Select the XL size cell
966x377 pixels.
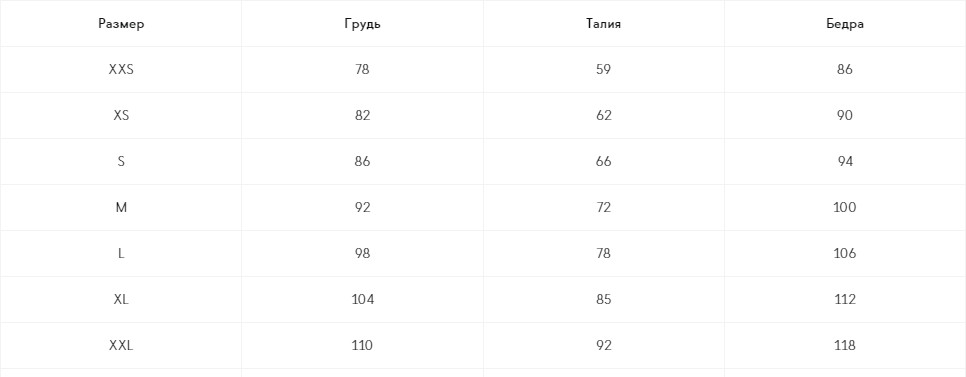(x=121, y=299)
